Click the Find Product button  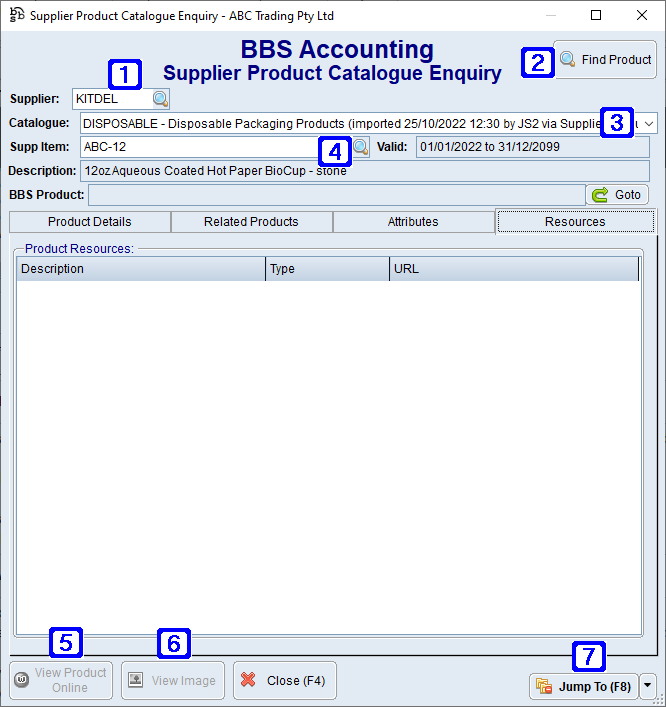coord(605,60)
